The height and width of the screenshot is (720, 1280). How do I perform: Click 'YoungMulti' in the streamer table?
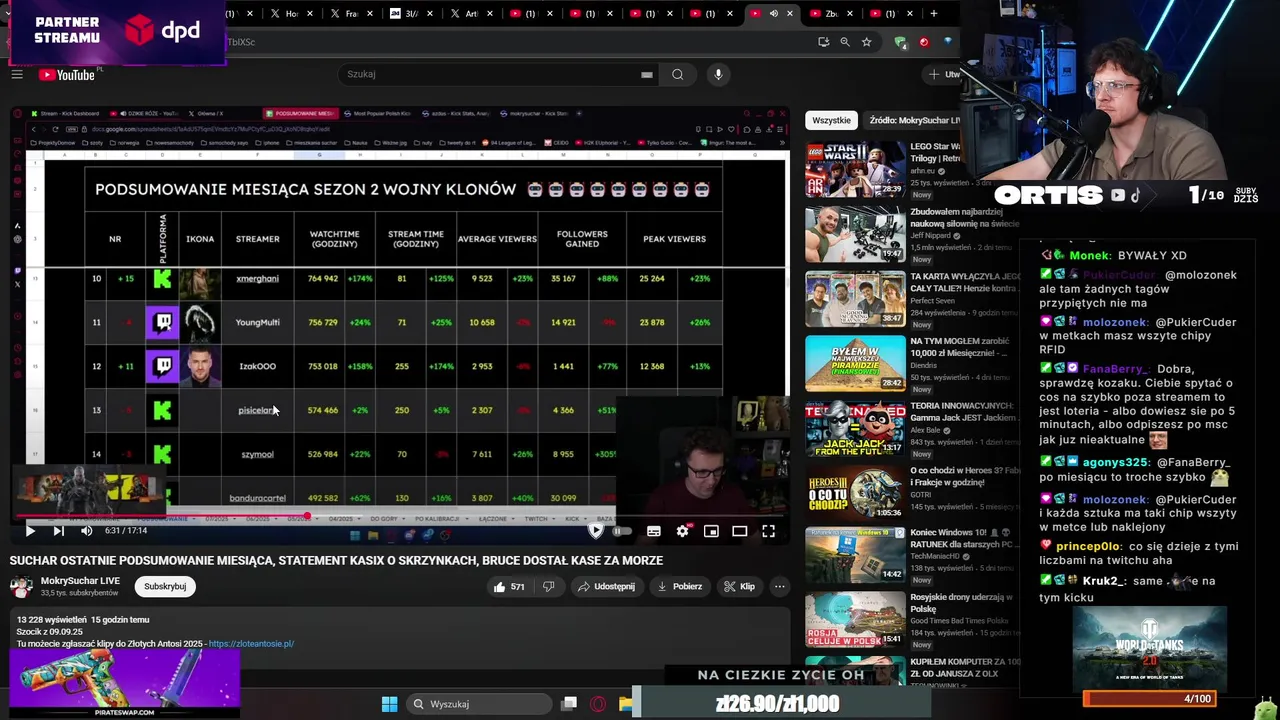pos(257,322)
